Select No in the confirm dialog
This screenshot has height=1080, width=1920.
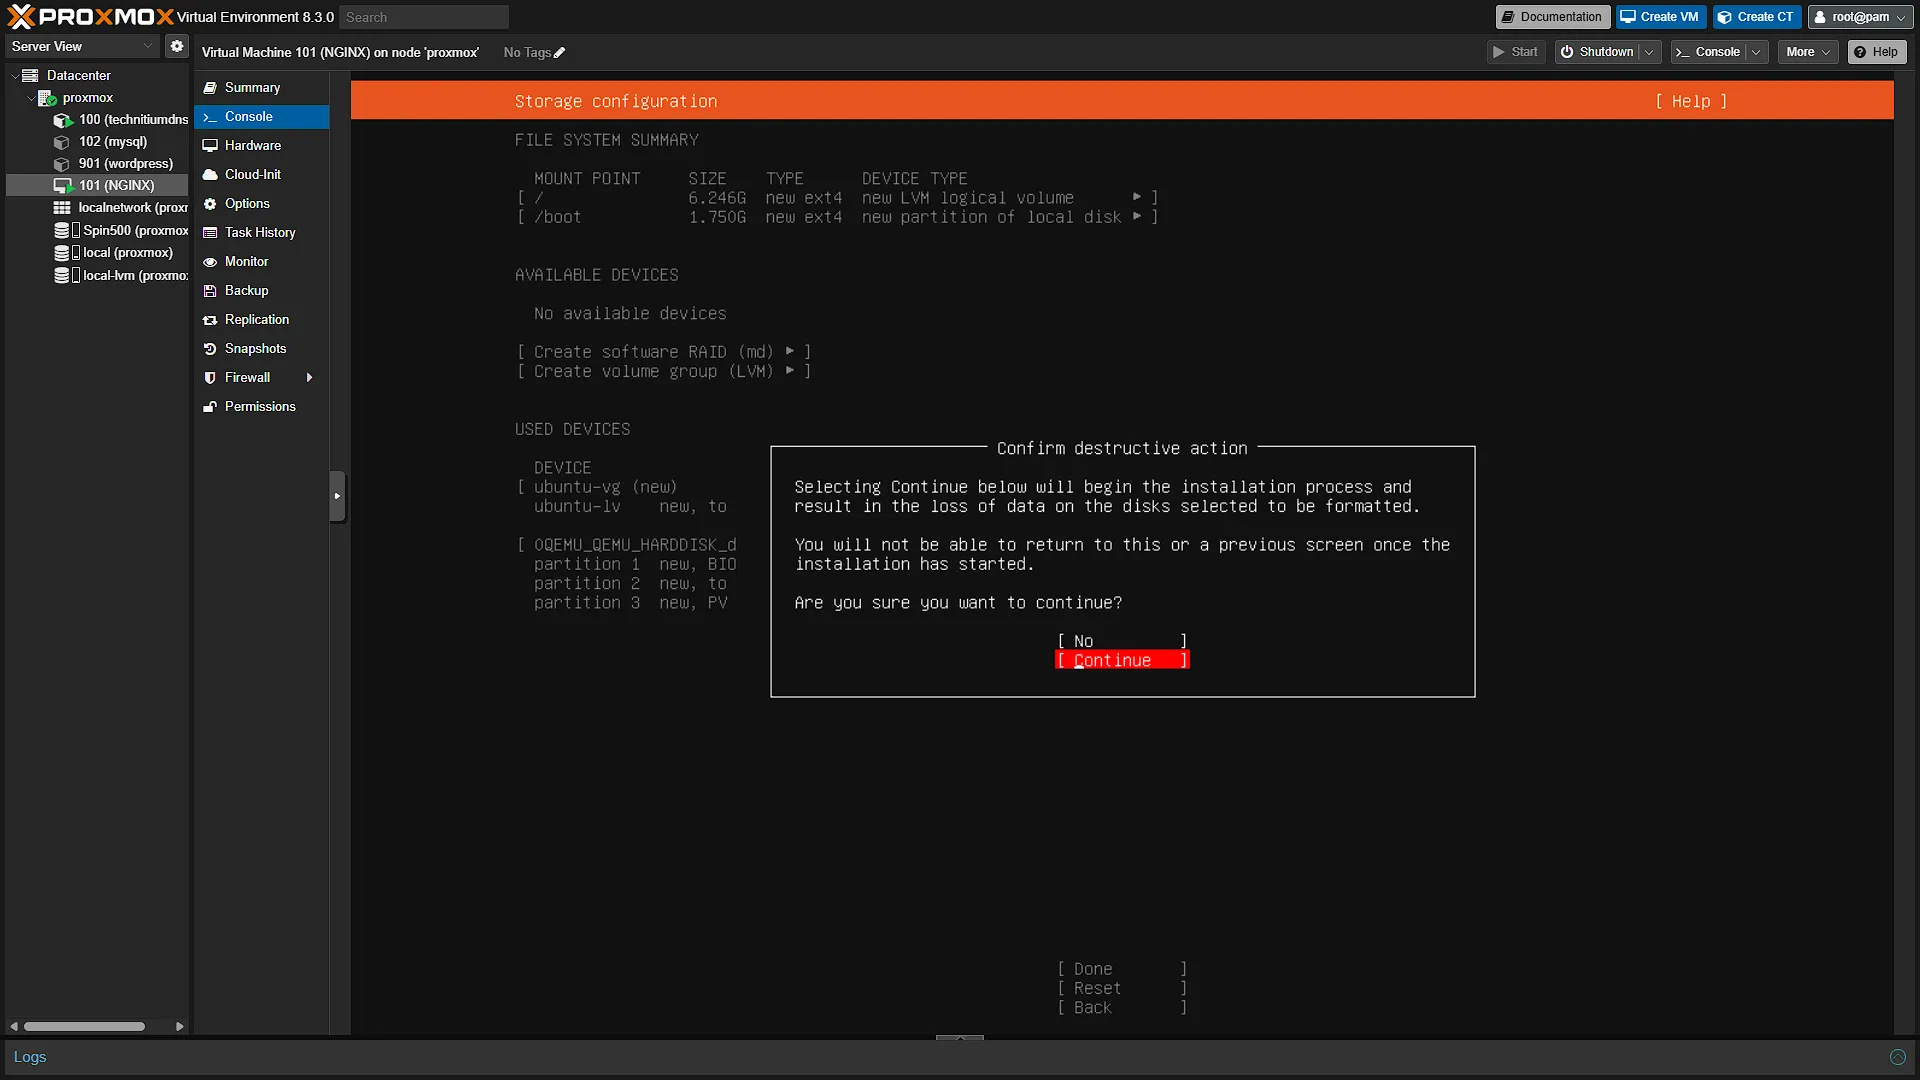point(1122,641)
